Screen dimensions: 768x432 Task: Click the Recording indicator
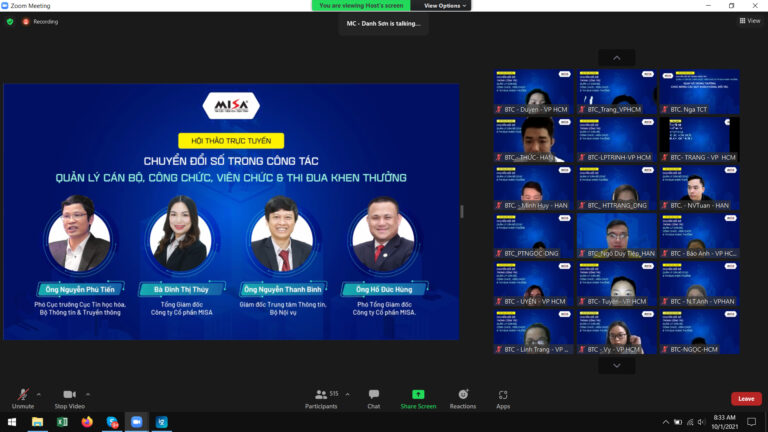(40, 21)
